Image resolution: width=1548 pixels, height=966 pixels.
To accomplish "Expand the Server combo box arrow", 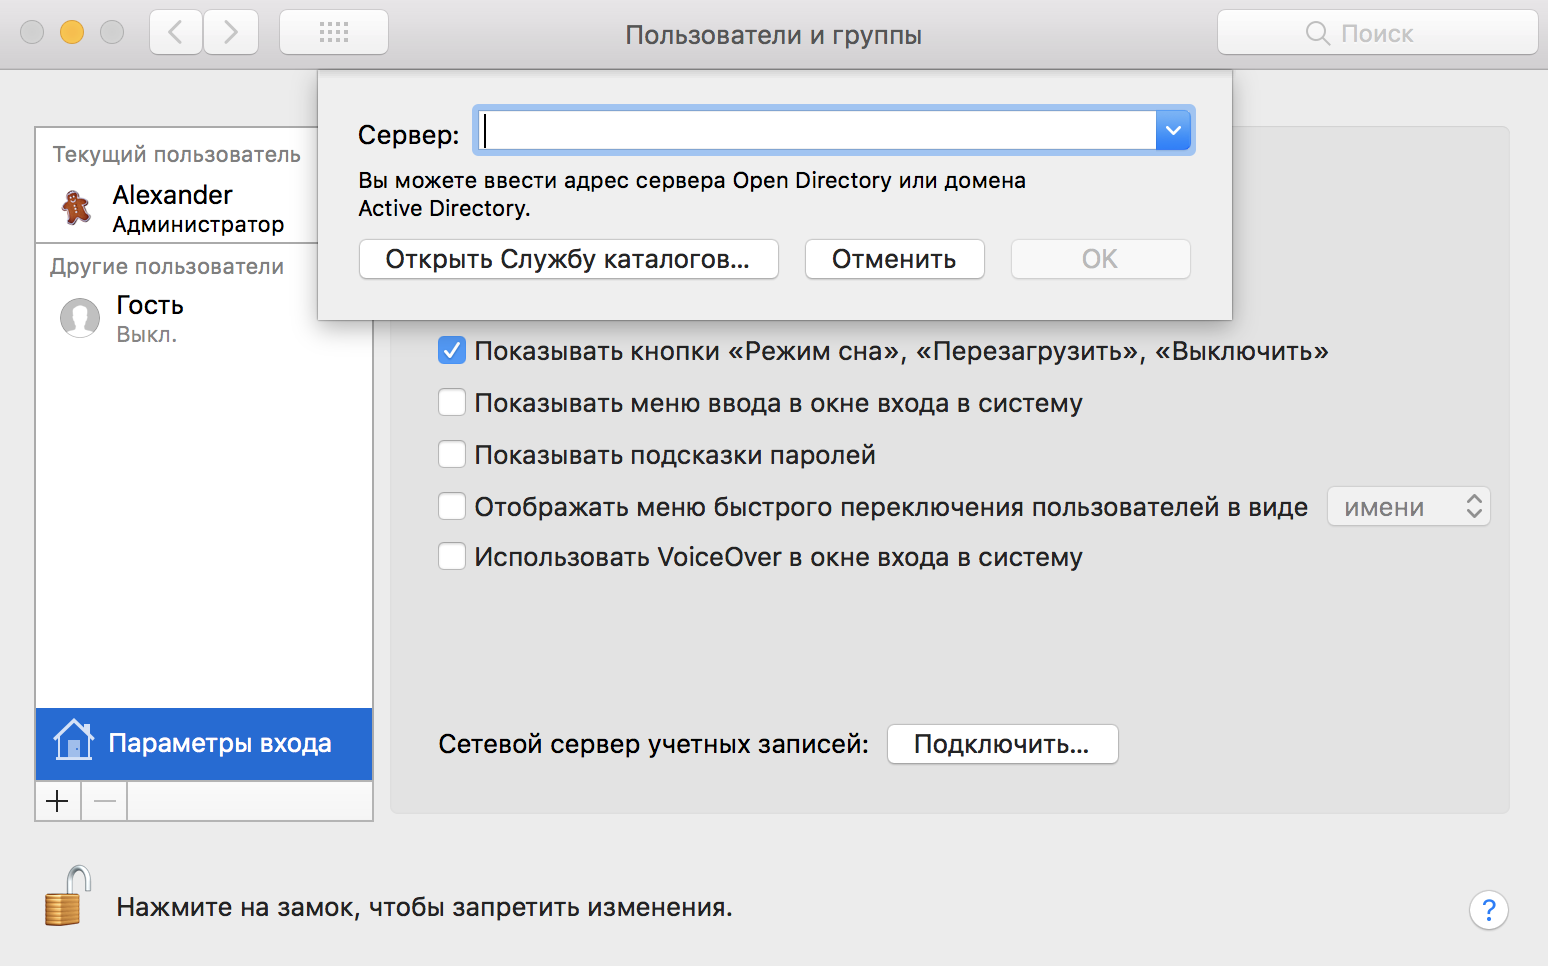I will coord(1173,131).
